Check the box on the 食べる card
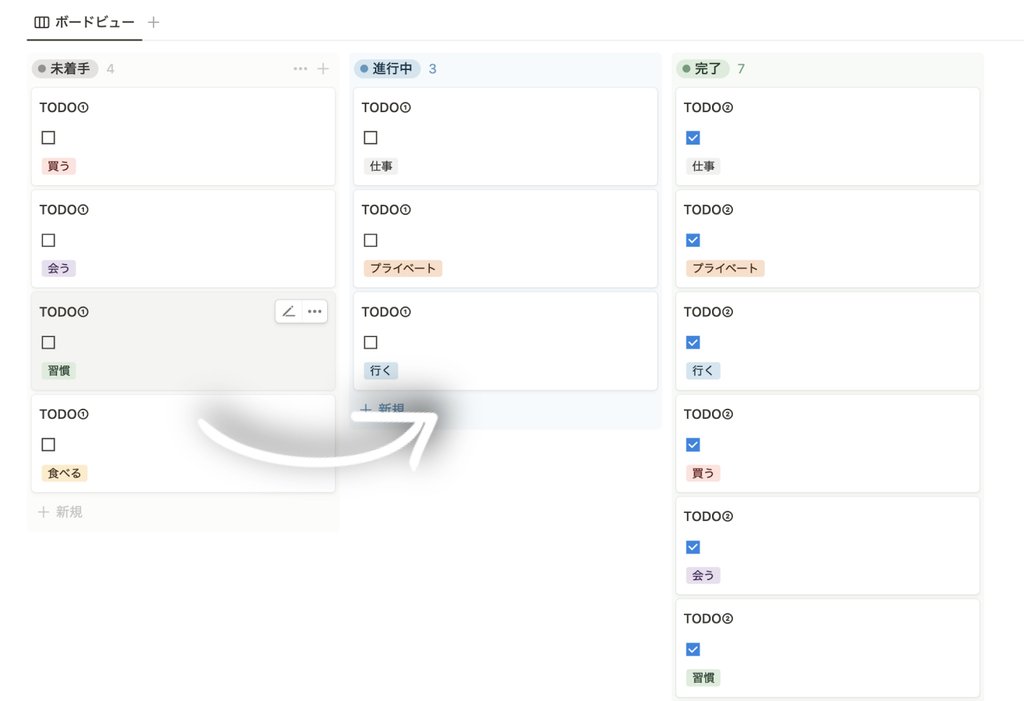Viewport: 1024px width, 701px height. pos(48,445)
